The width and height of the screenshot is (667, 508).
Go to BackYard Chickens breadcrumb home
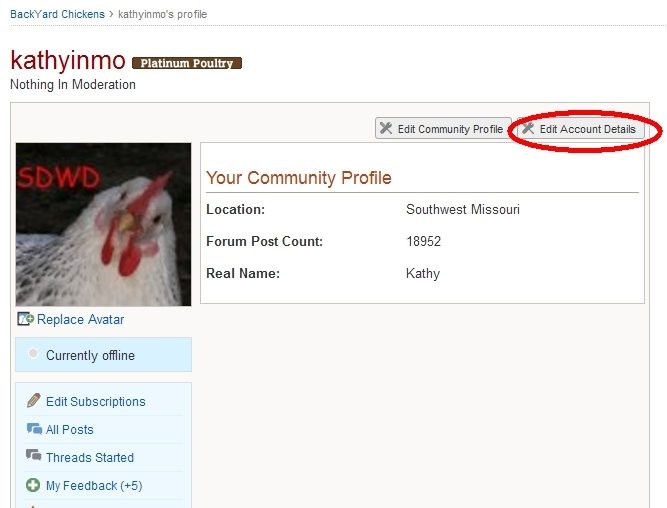pos(57,15)
